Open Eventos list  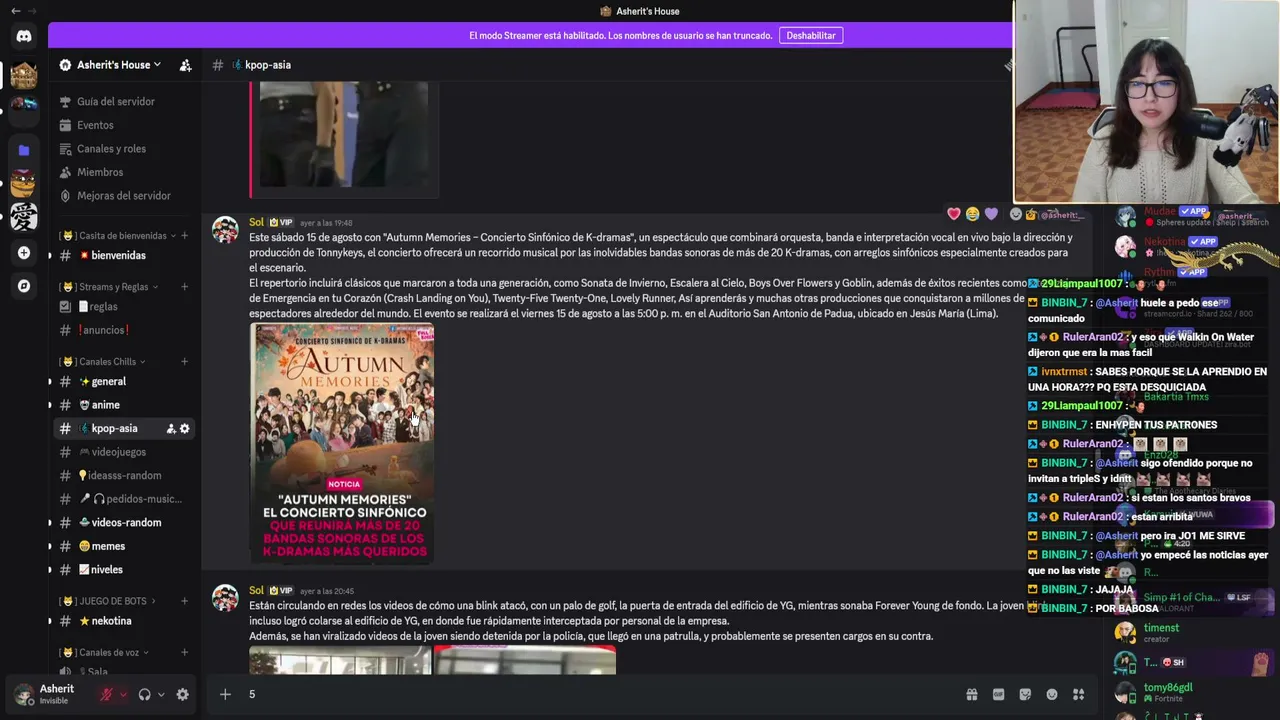pos(95,125)
